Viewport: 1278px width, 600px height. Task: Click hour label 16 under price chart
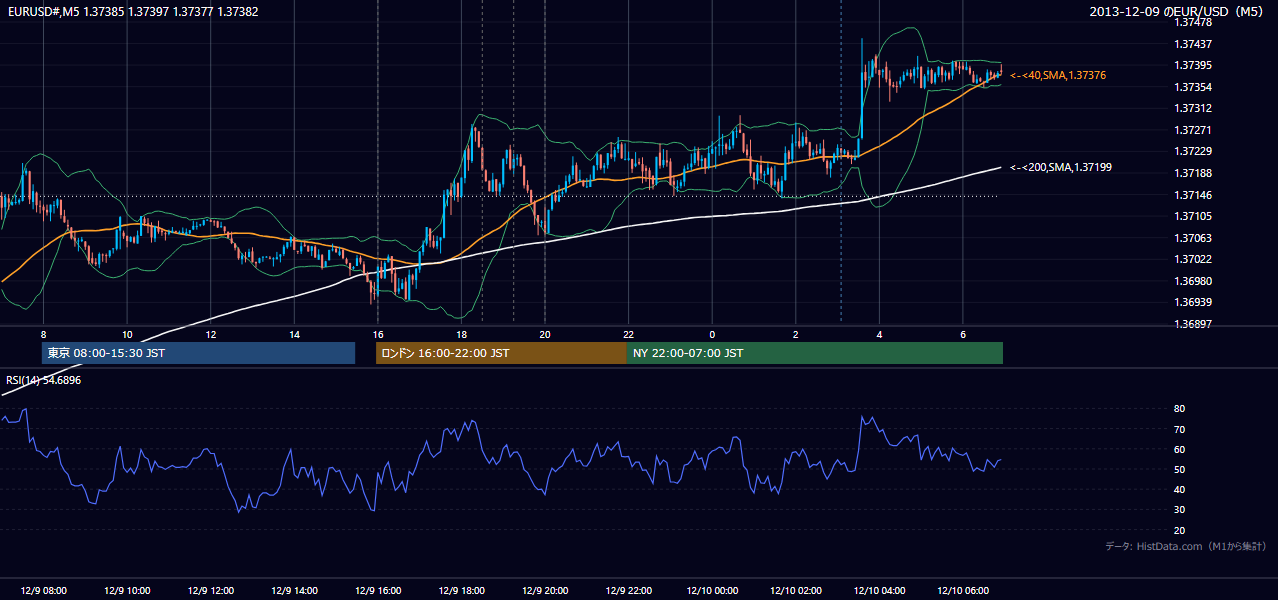[378, 334]
